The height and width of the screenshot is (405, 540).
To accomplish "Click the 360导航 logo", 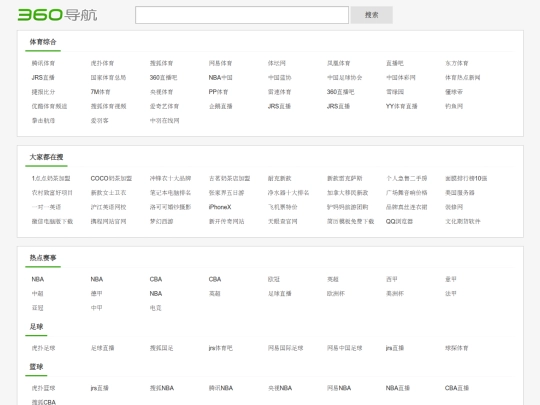I will click(x=57, y=15).
